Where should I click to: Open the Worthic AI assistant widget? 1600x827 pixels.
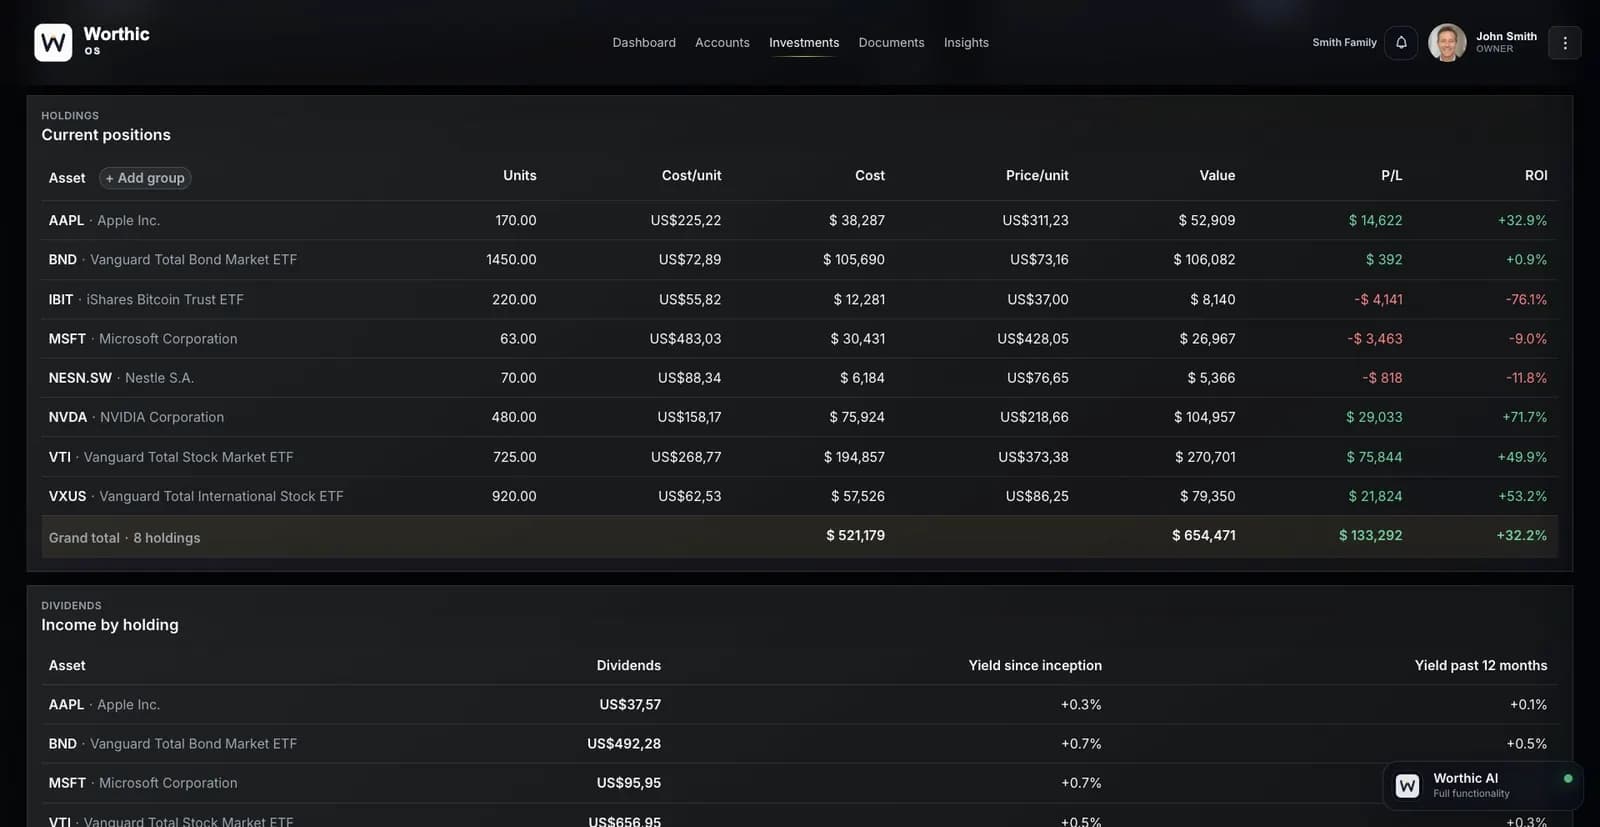tap(1483, 785)
